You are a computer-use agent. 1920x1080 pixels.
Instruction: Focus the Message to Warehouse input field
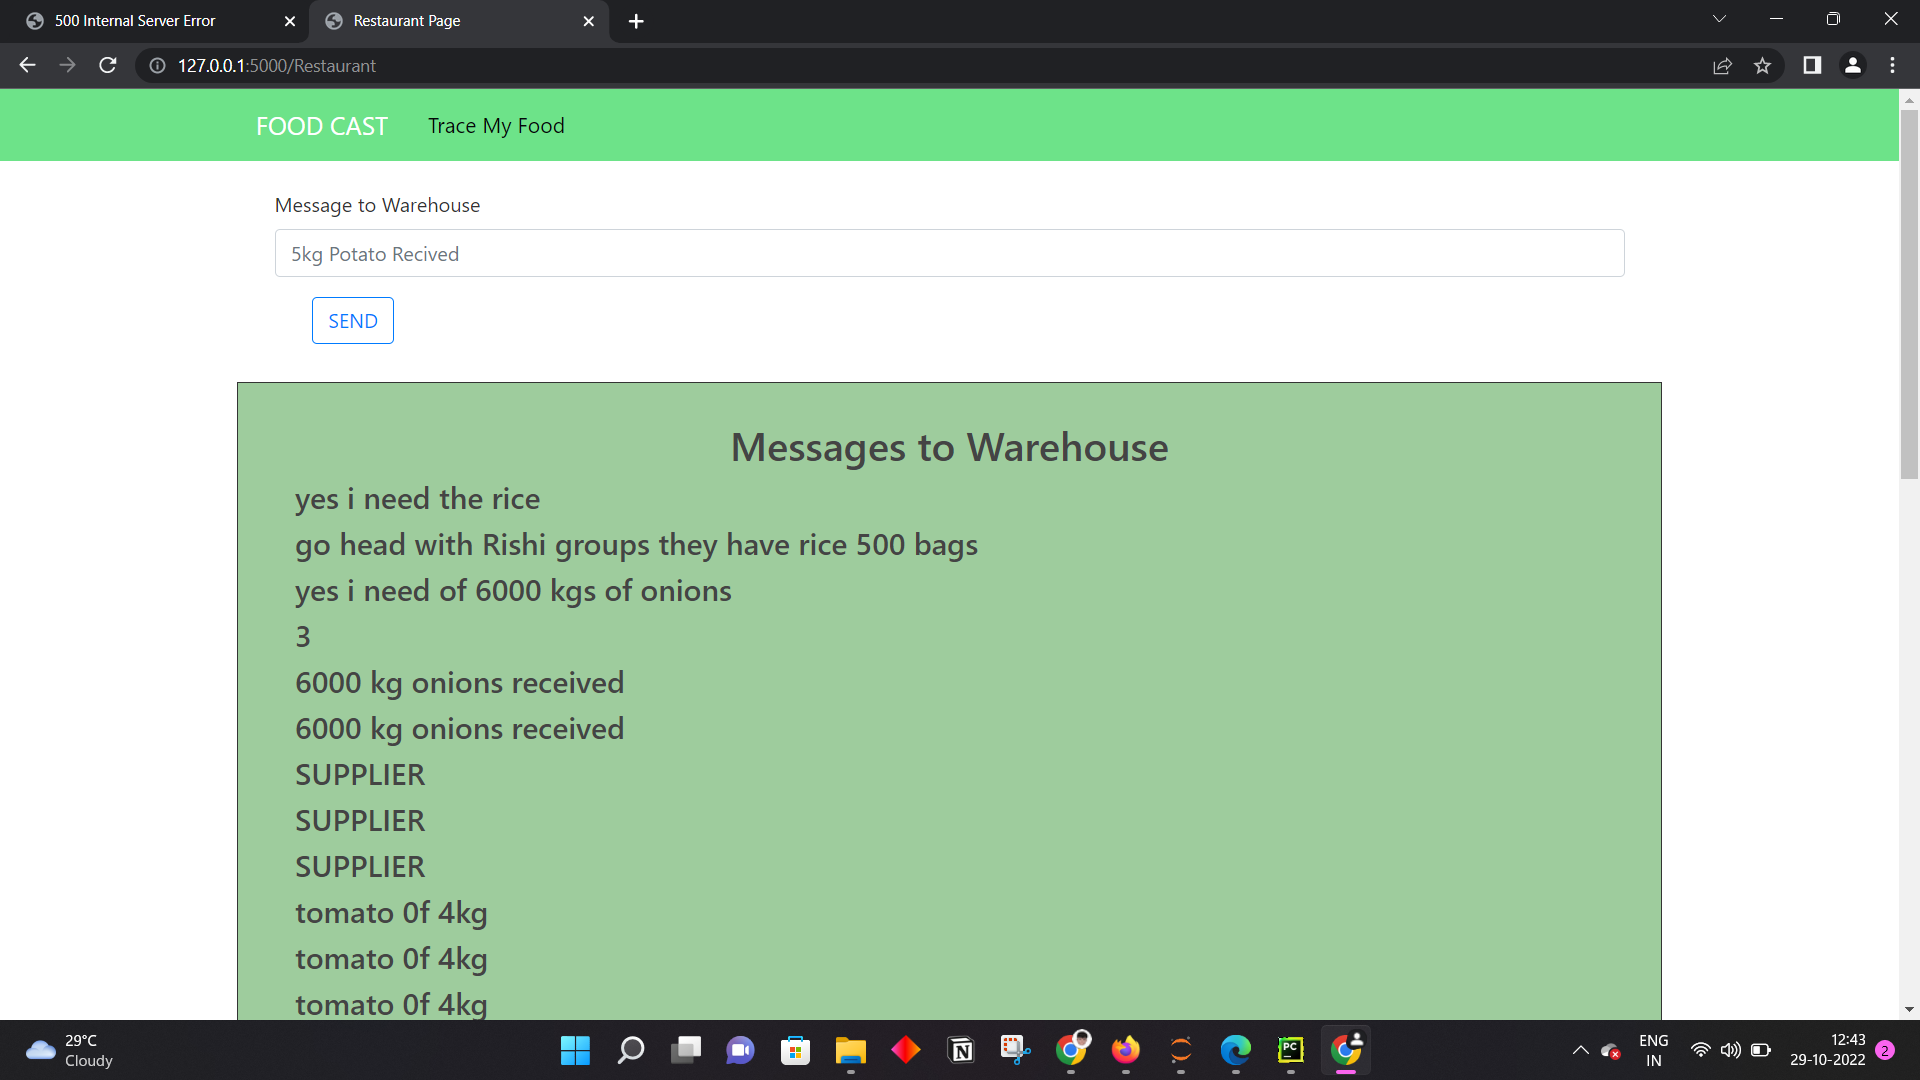[x=949, y=254]
